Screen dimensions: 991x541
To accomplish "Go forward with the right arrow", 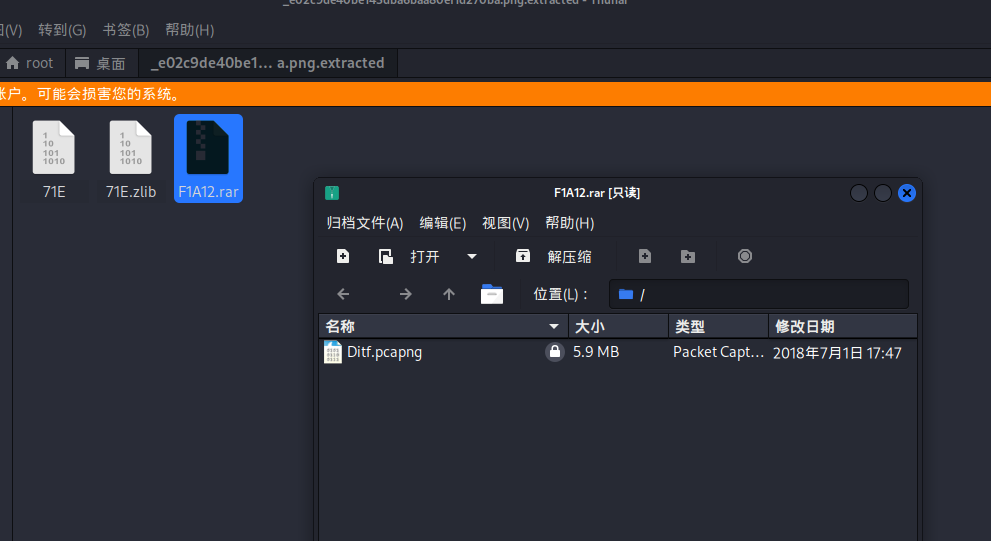I will (405, 294).
